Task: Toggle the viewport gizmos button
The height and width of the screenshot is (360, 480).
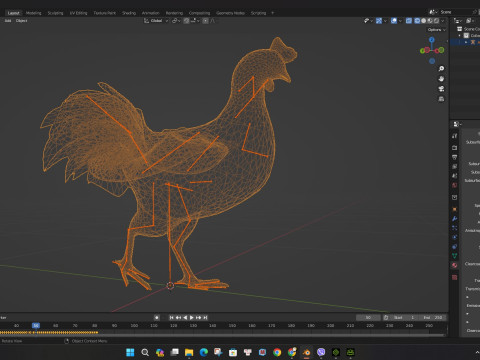Action: (x=379, y=21)
